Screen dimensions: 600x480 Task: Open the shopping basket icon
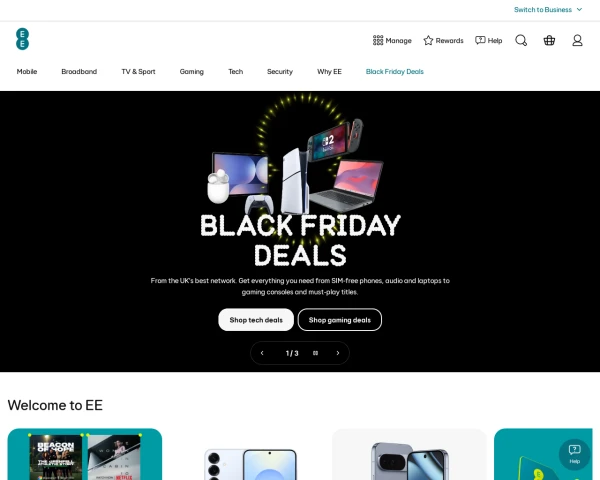(549, 40)
